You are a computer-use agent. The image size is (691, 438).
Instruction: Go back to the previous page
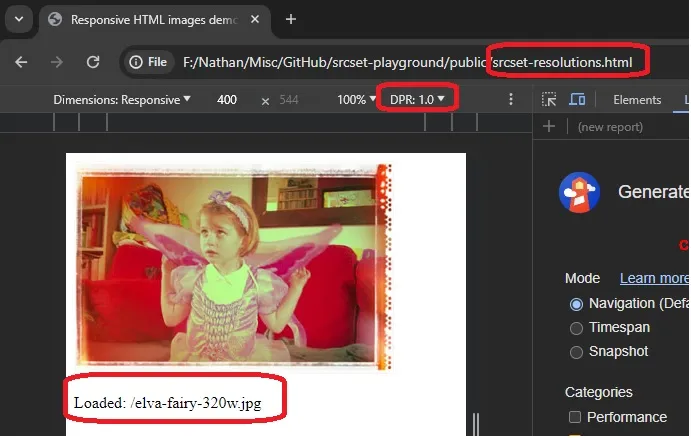[x=21, y=62]
